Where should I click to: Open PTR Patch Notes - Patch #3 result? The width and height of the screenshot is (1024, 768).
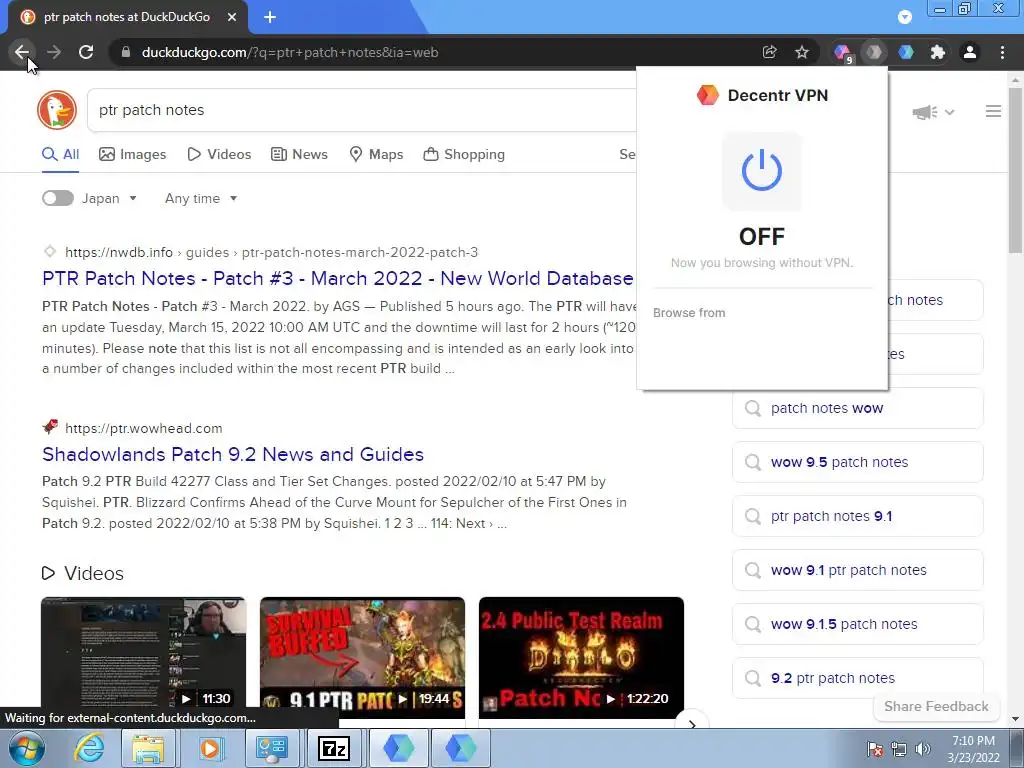(338, 278)
